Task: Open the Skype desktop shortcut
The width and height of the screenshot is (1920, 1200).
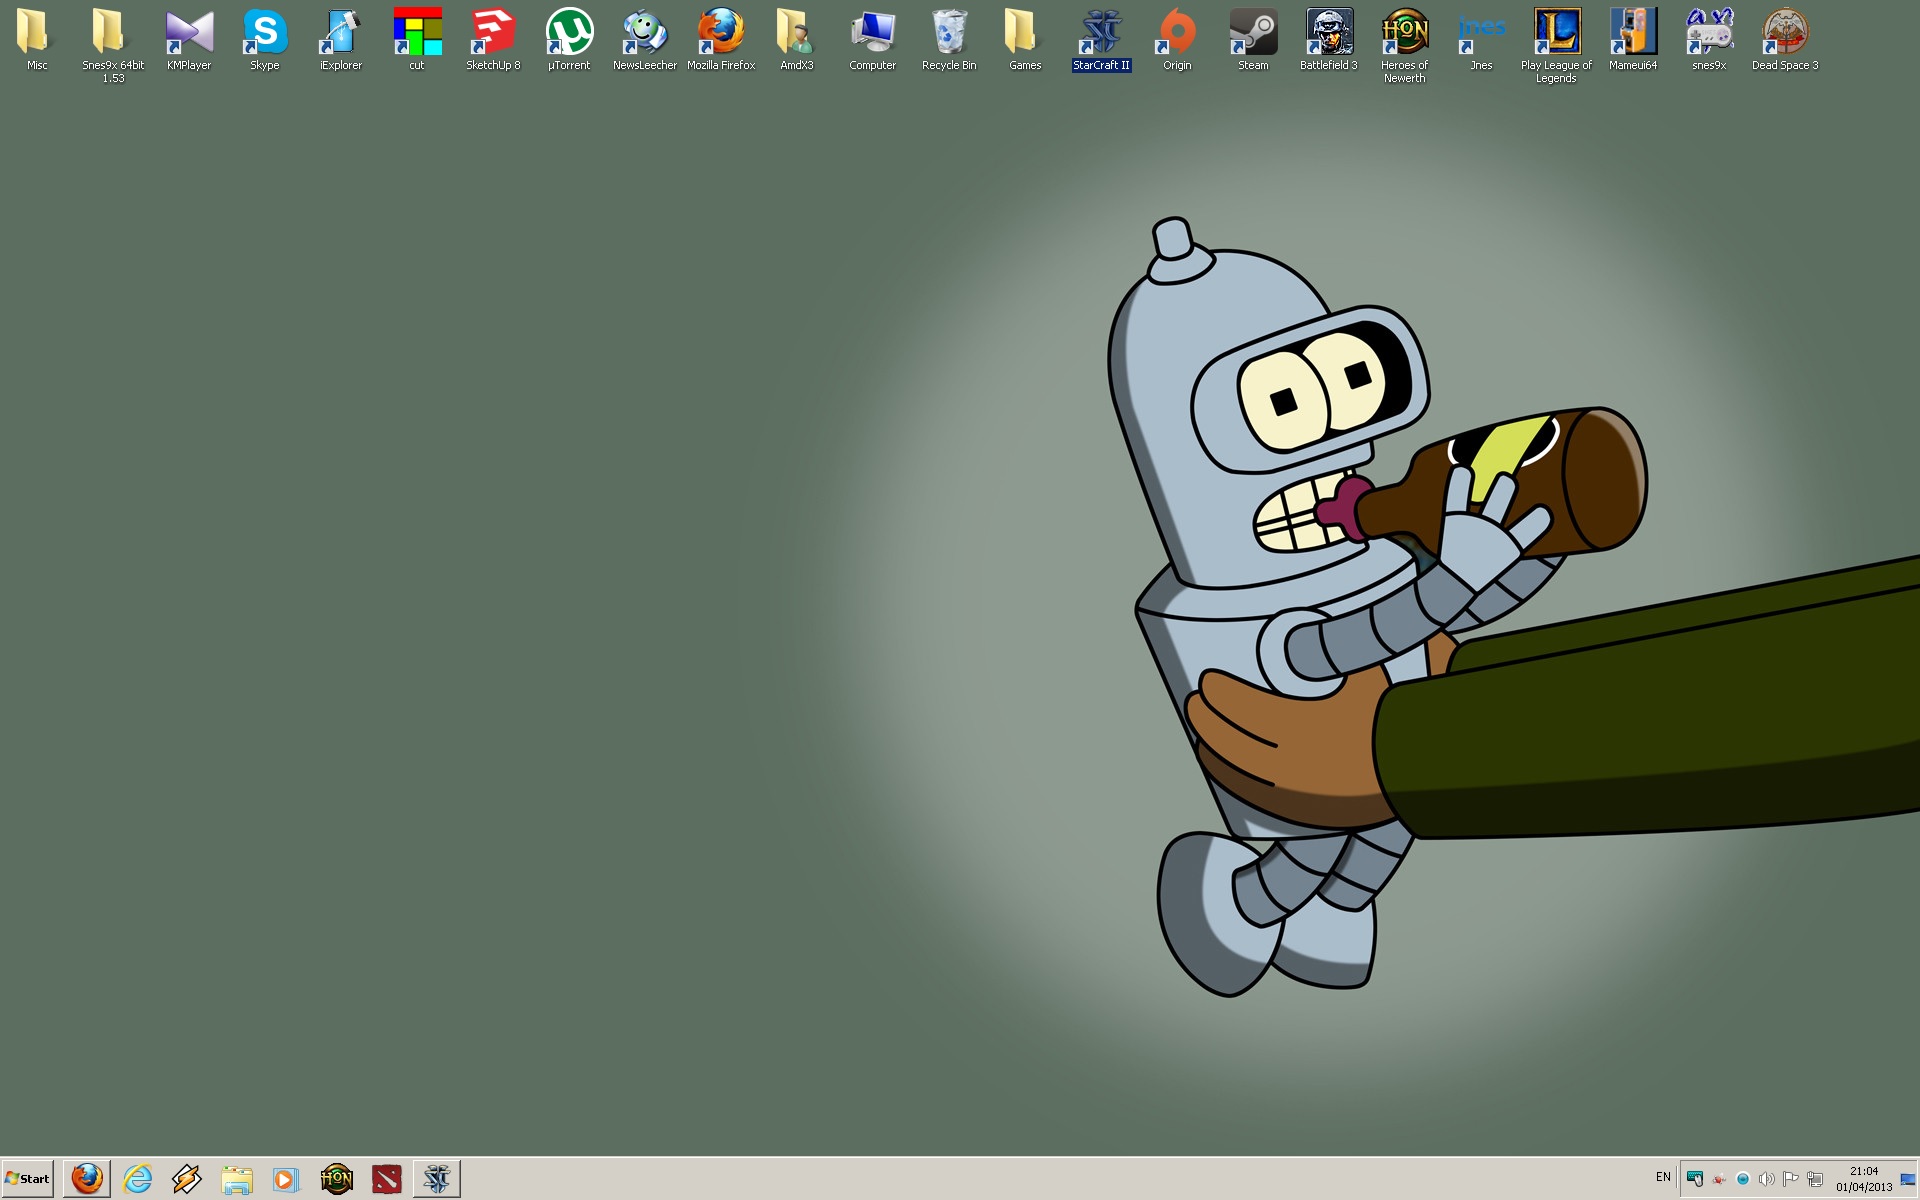Action: (265, 33)
